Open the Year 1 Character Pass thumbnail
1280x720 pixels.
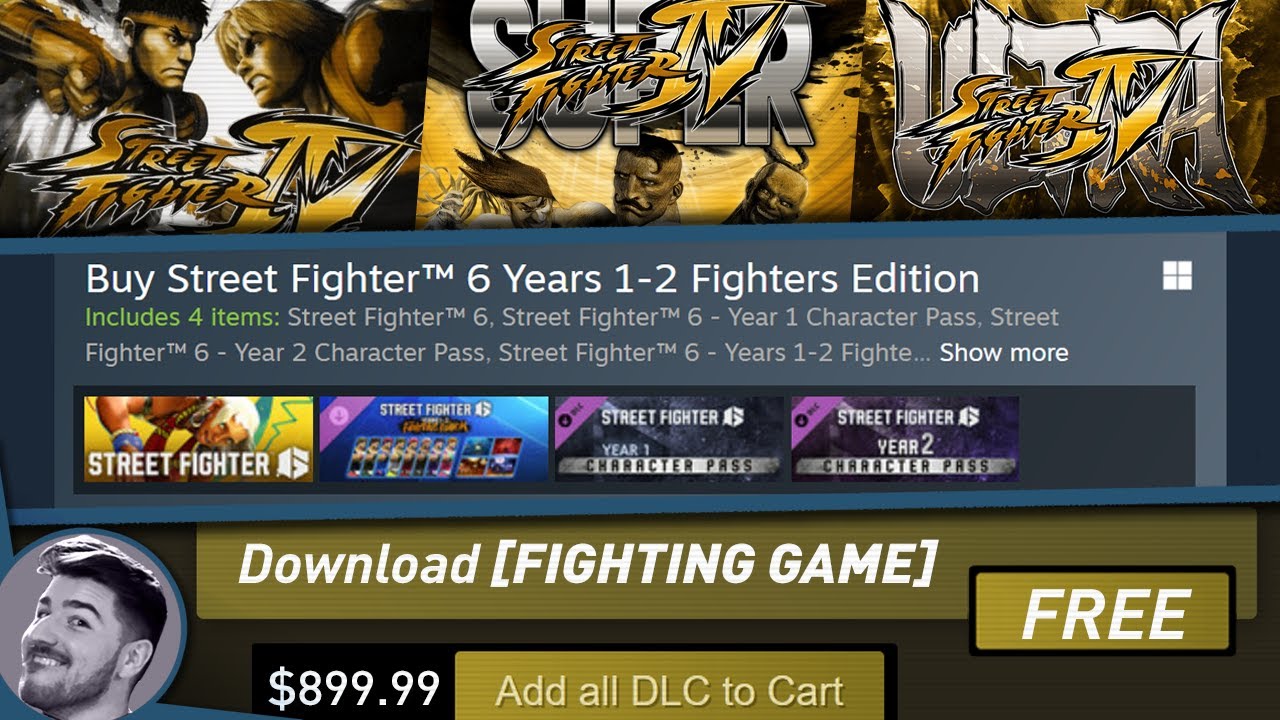point(669,439)
